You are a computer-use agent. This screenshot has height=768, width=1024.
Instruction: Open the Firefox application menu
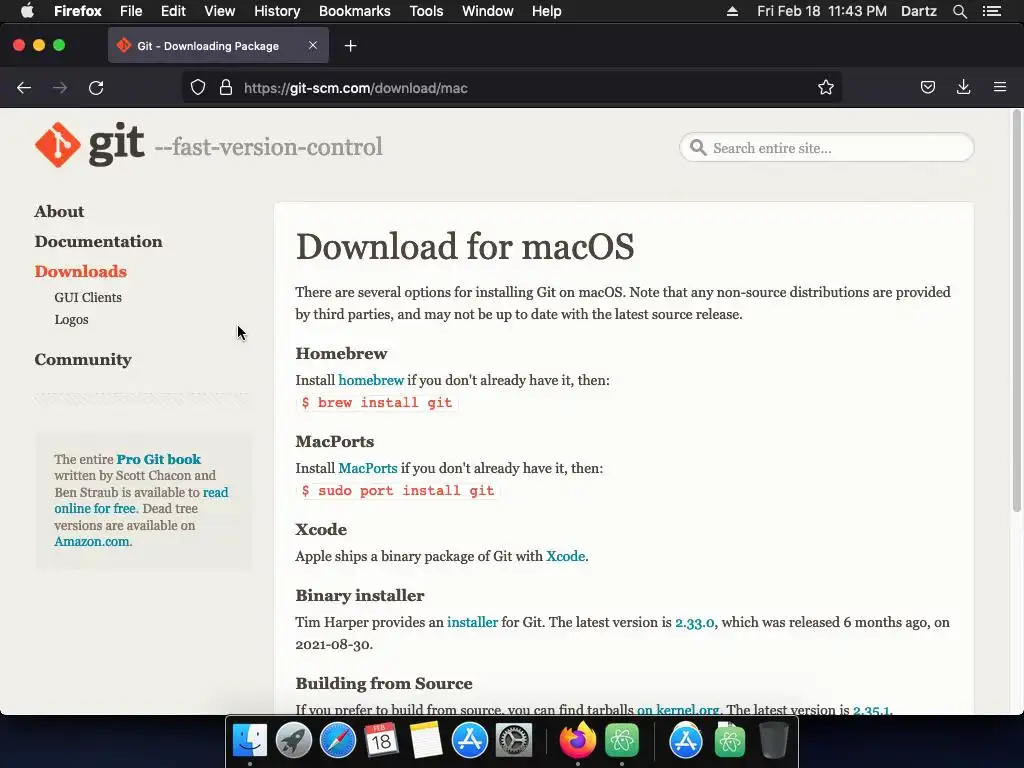coord(78,11)
